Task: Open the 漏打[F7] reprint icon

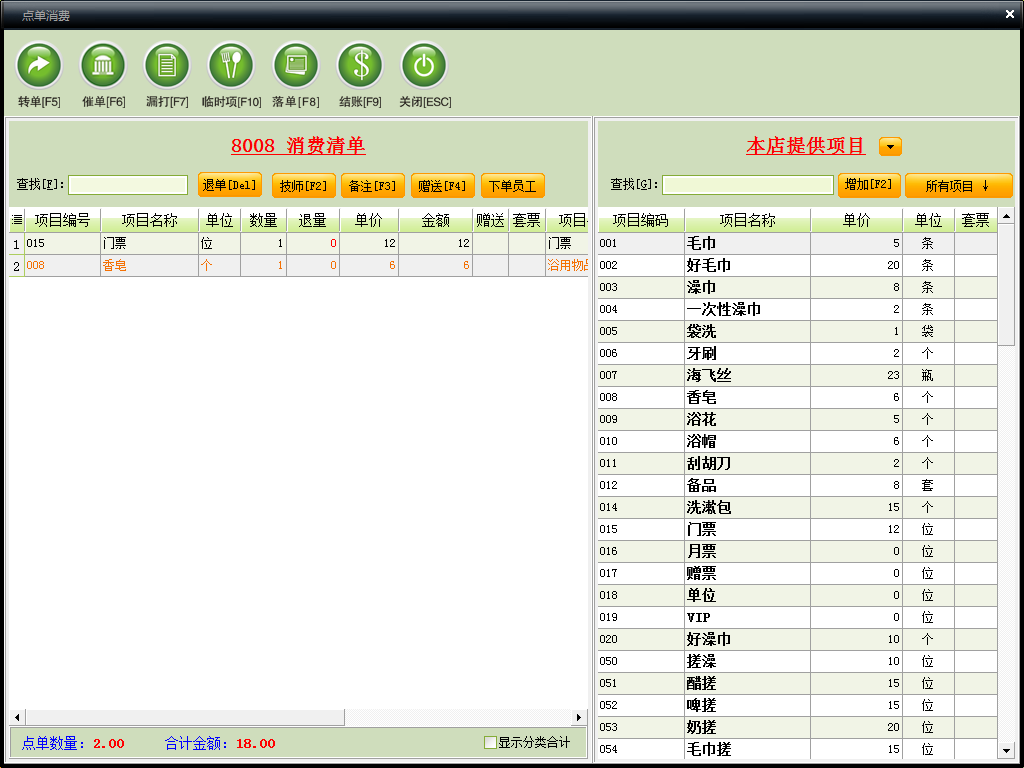Action: (x=167, y=65)
